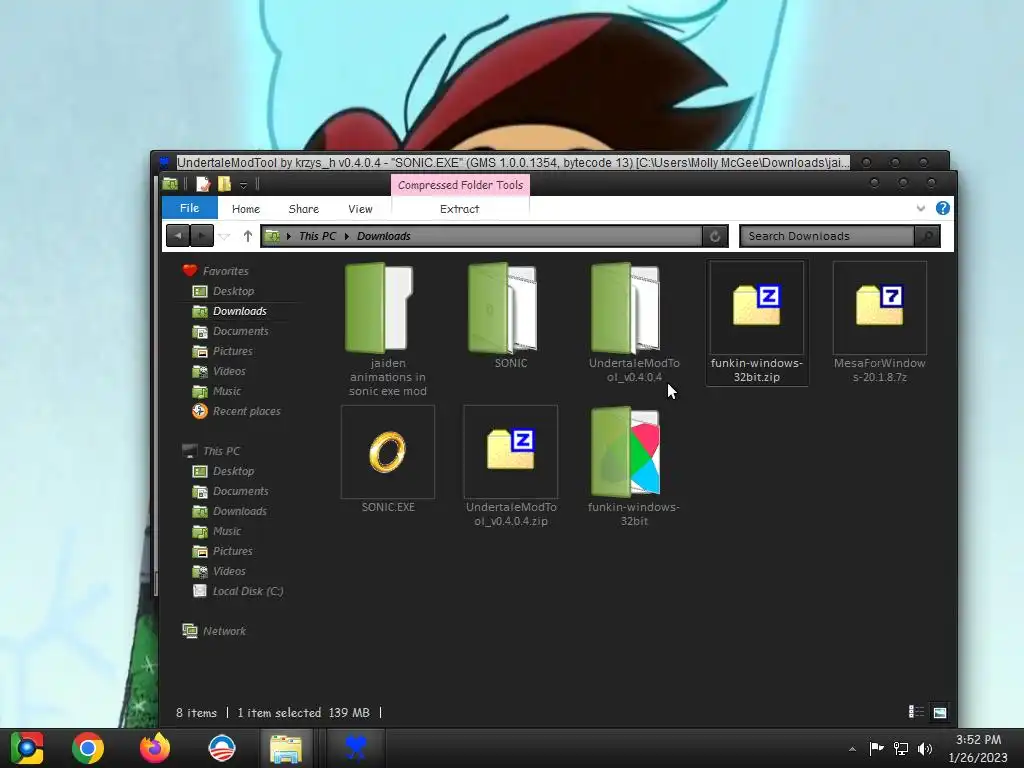Open the File menu
This screenshot has width=1024, height=768.
189,208
